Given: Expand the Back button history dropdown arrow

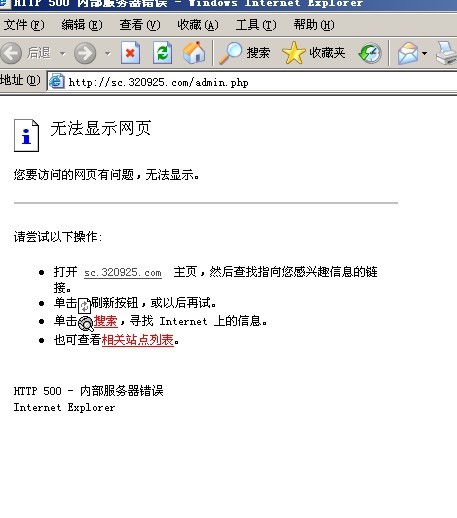Looking at the screenshot, I should 62,53.
